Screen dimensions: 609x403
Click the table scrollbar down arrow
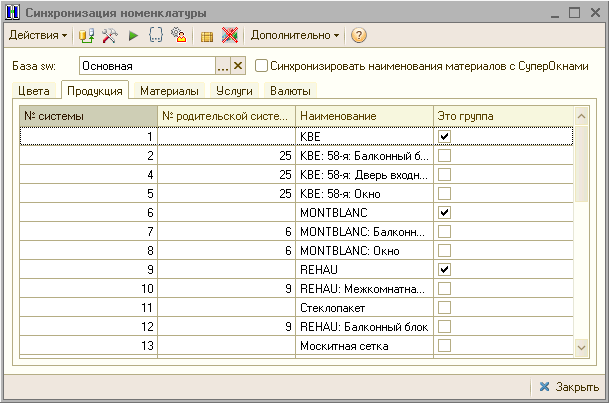[x=581, y=347]
